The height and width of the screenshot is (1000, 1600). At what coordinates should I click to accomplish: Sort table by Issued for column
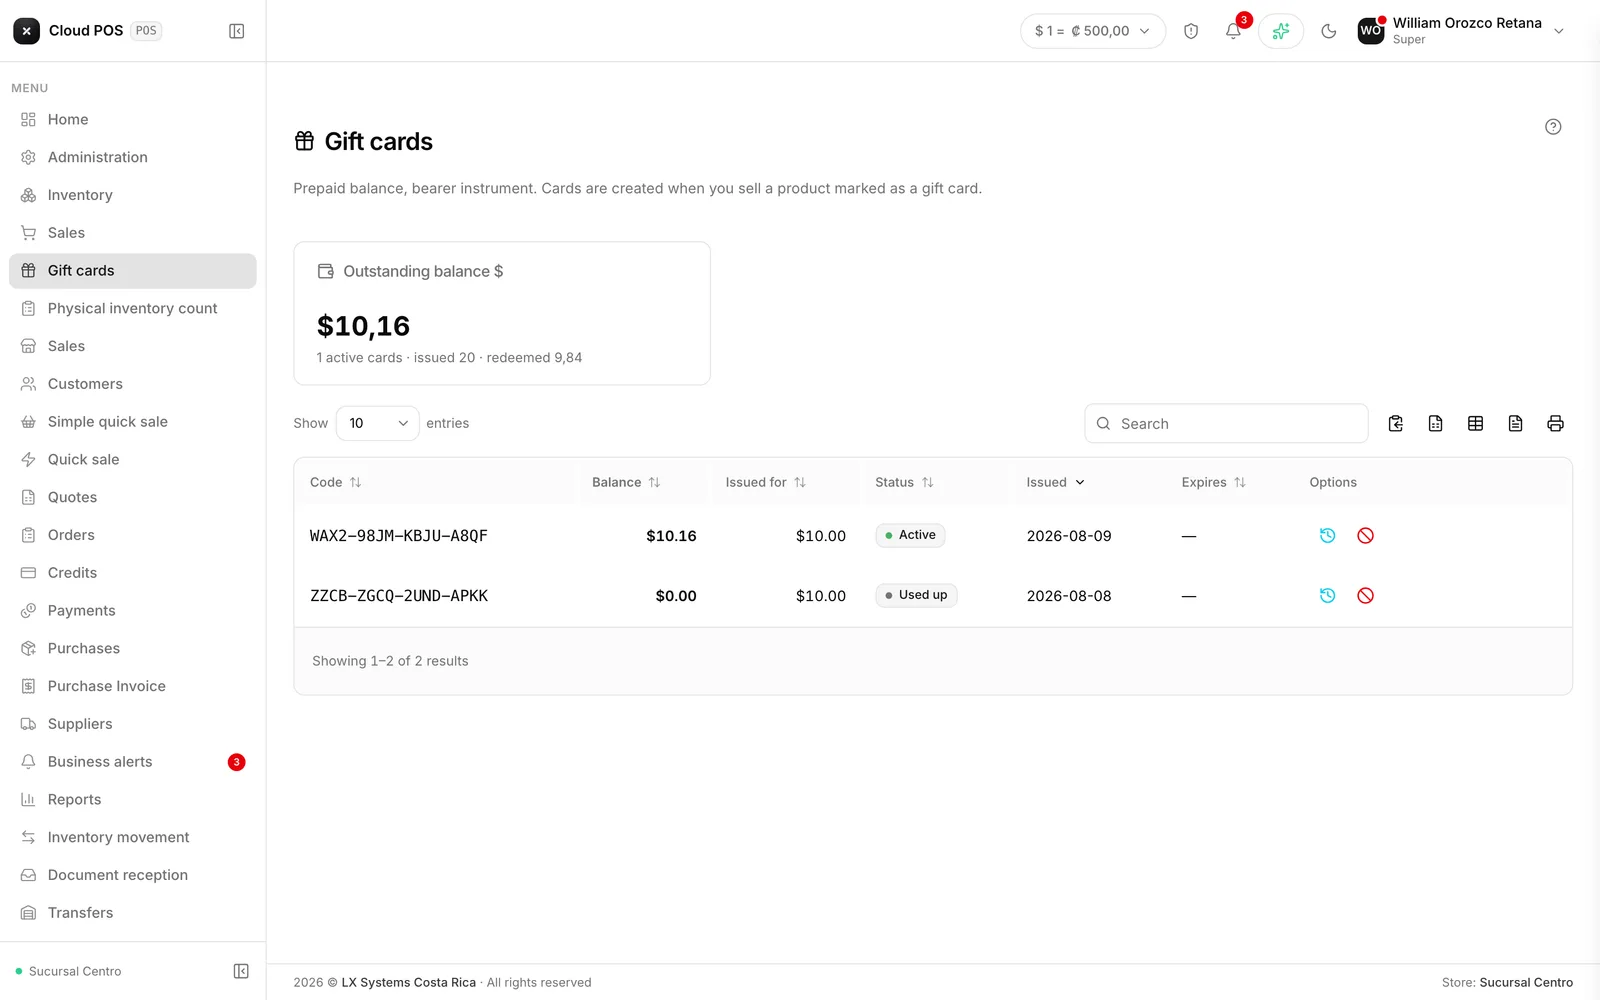766,482
